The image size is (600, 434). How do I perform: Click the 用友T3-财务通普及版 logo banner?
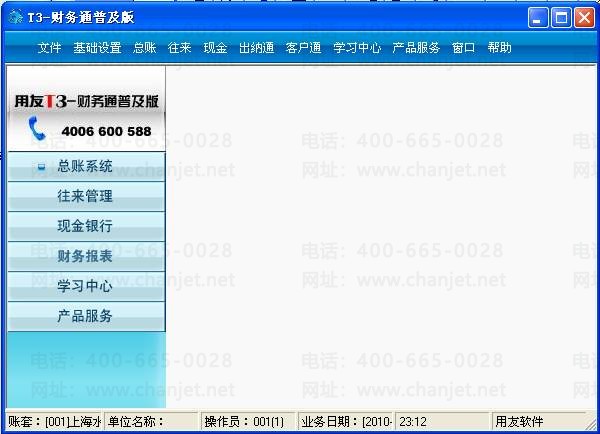coord(86,101)
